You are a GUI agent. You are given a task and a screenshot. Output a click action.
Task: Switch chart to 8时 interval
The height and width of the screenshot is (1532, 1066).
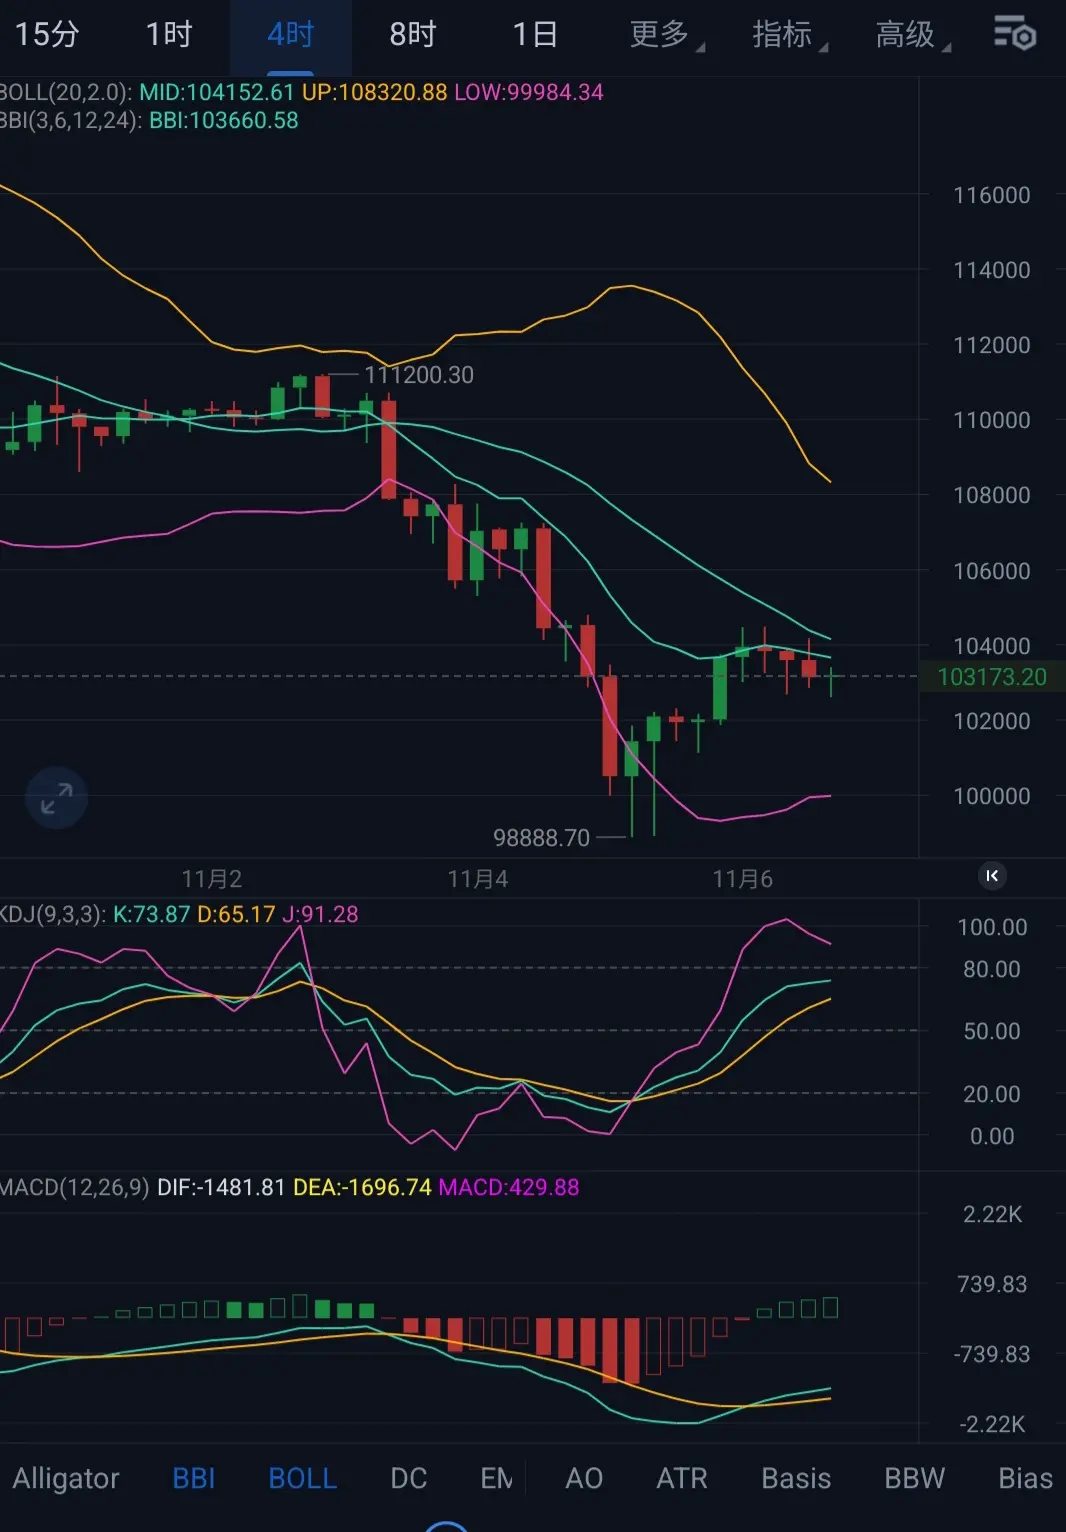click(413, 35)
